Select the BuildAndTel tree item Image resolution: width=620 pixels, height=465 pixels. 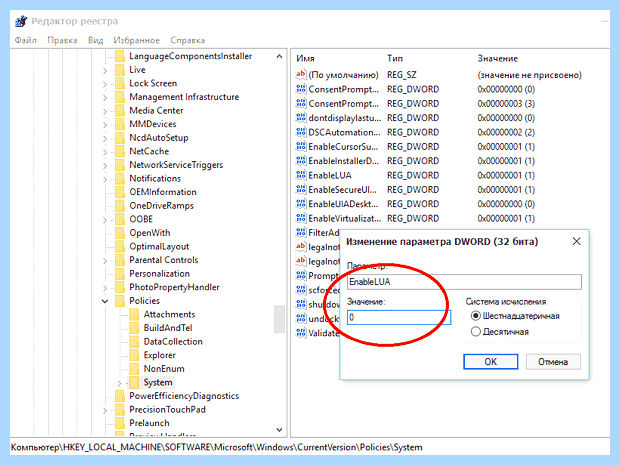(x=168, y=328)
